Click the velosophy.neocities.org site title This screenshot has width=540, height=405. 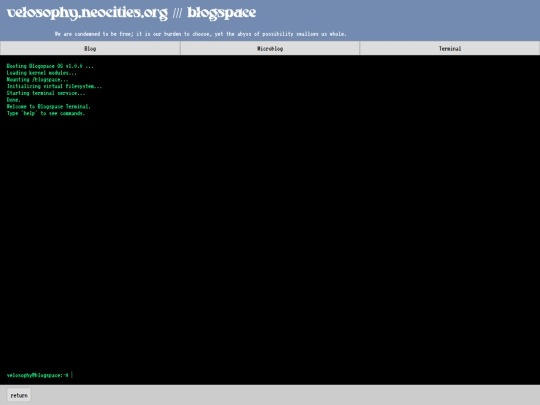[x=87, y=13]
